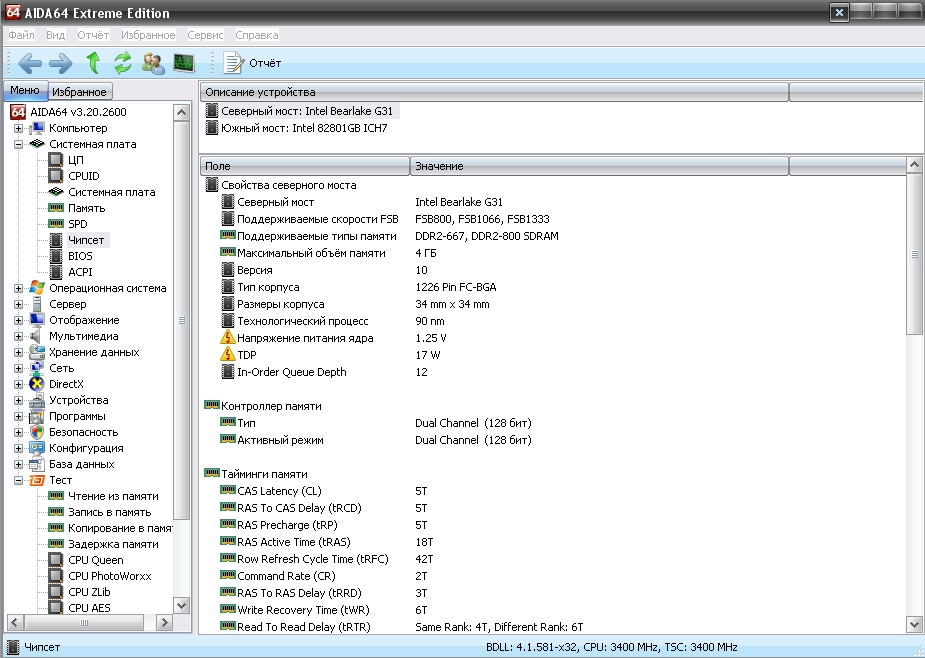Go forward with the right arrow icon
This screenshot has width=925, height=658.
pos(61,63)
